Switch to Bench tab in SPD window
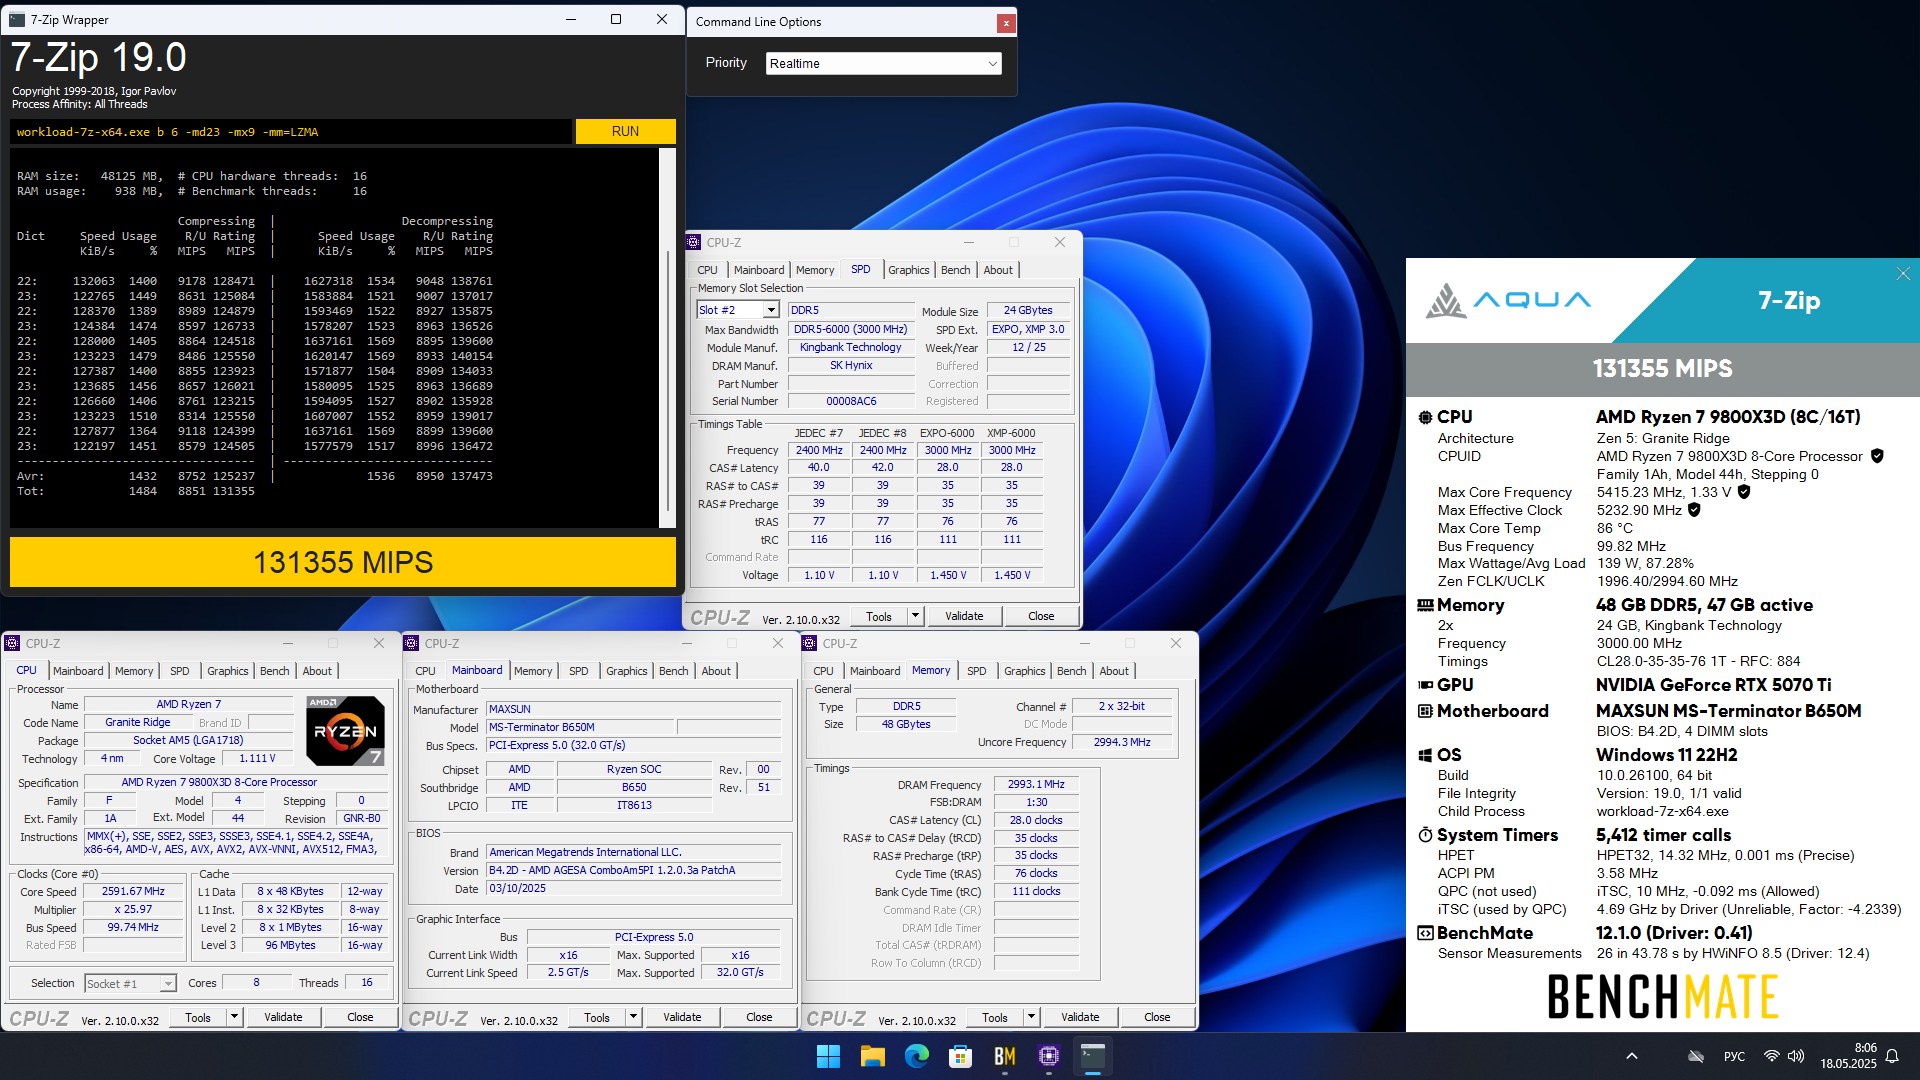 tap(955, 270)
